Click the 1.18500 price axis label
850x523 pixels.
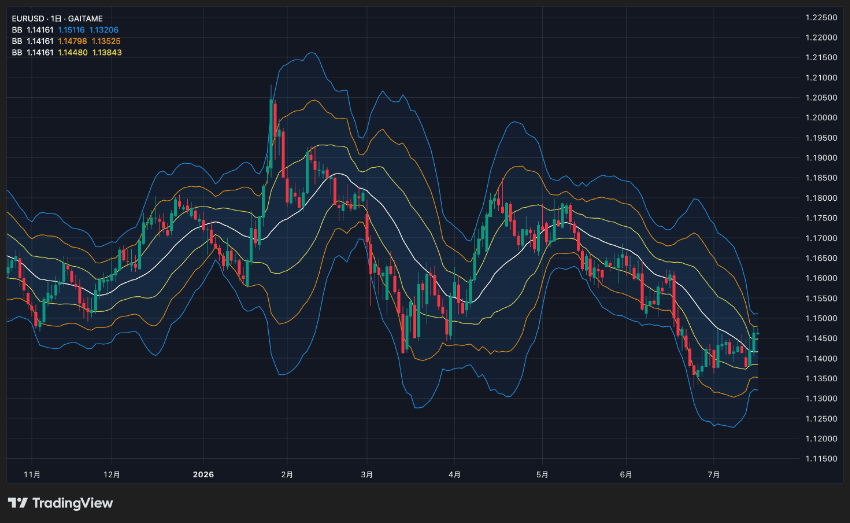point(821,178)
